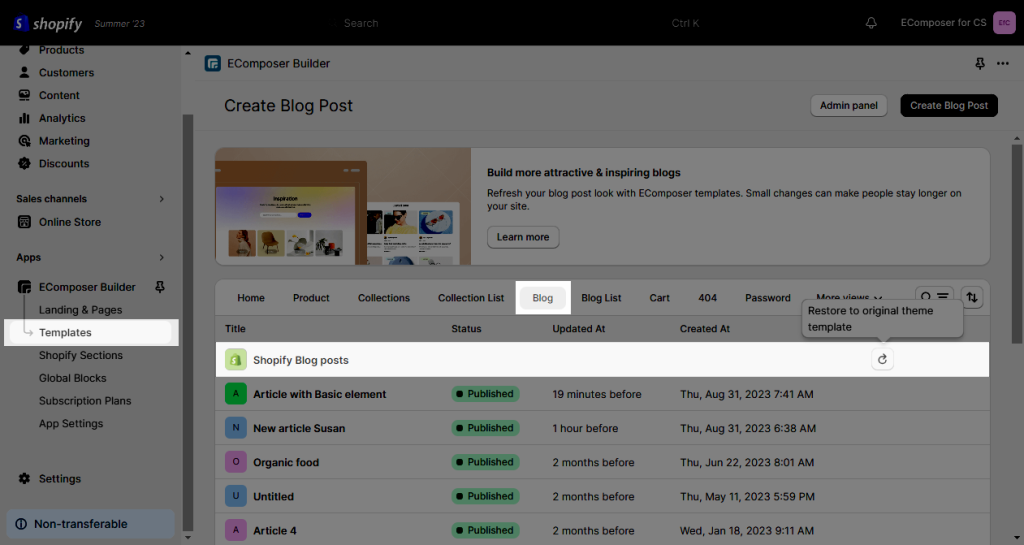Open New article Susan row
This screenshot has width=1024, height=545.
point(602,428)
